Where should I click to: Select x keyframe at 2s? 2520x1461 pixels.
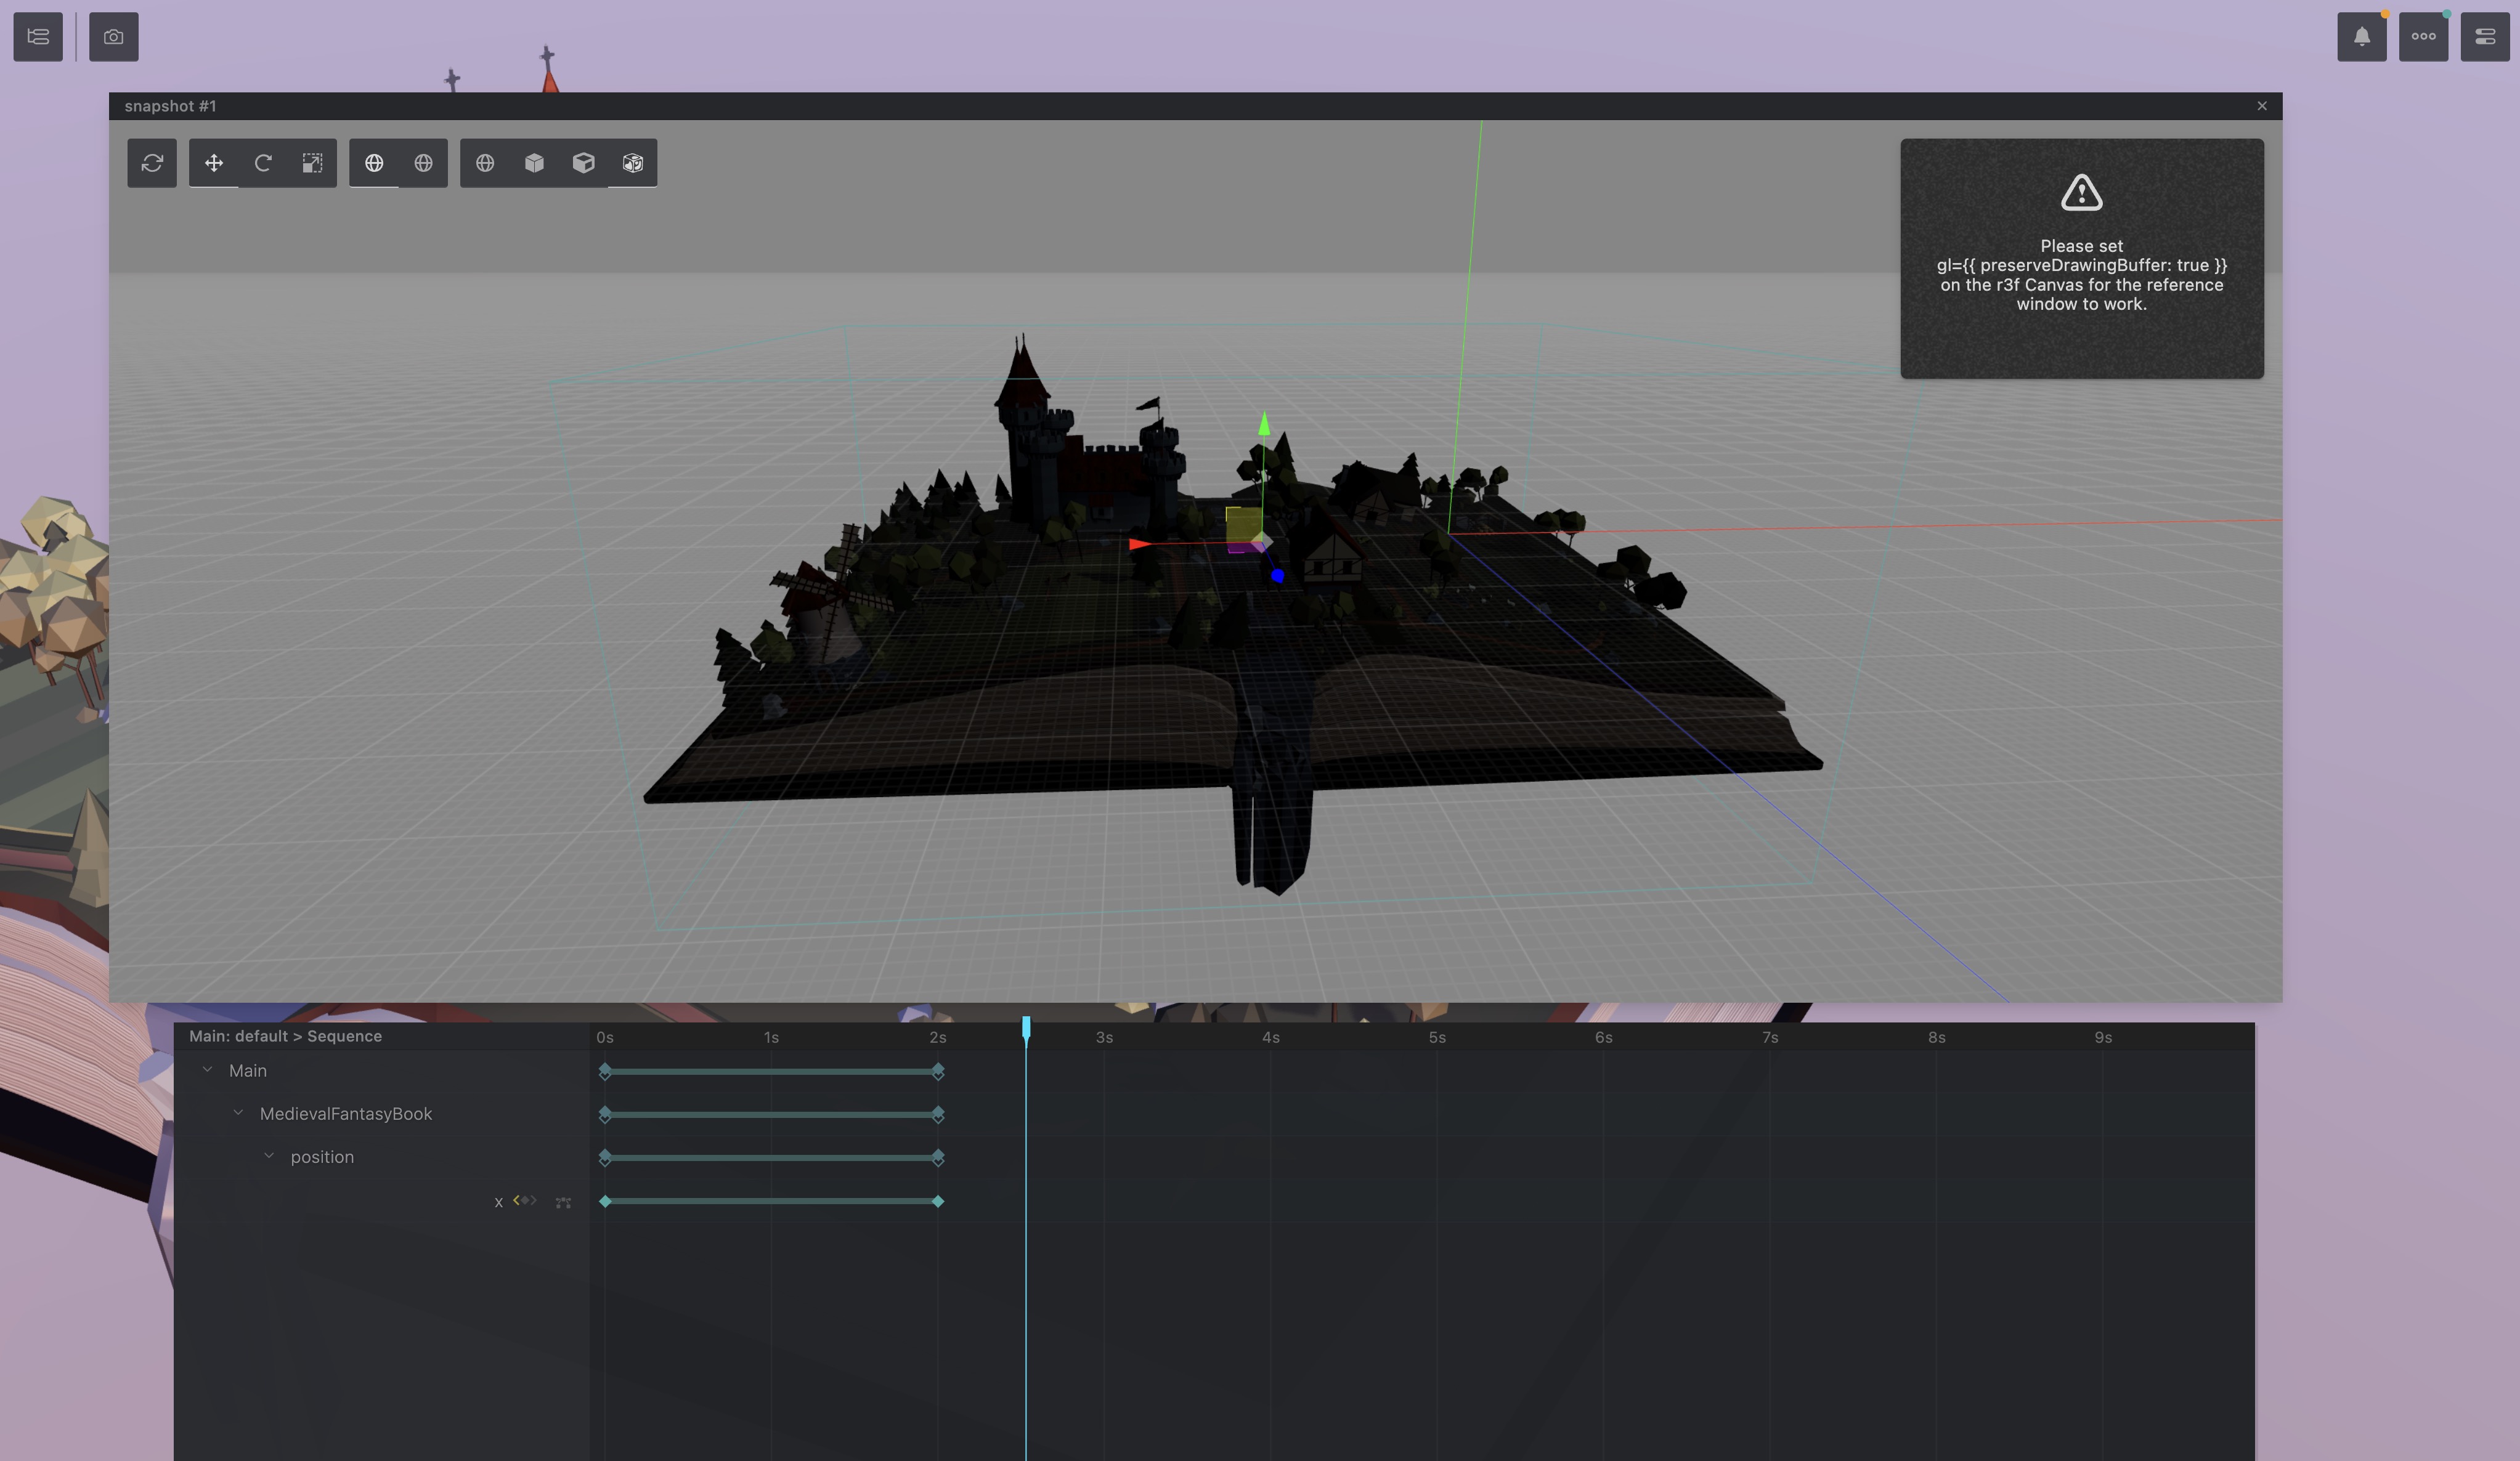tap(938, 1201)
